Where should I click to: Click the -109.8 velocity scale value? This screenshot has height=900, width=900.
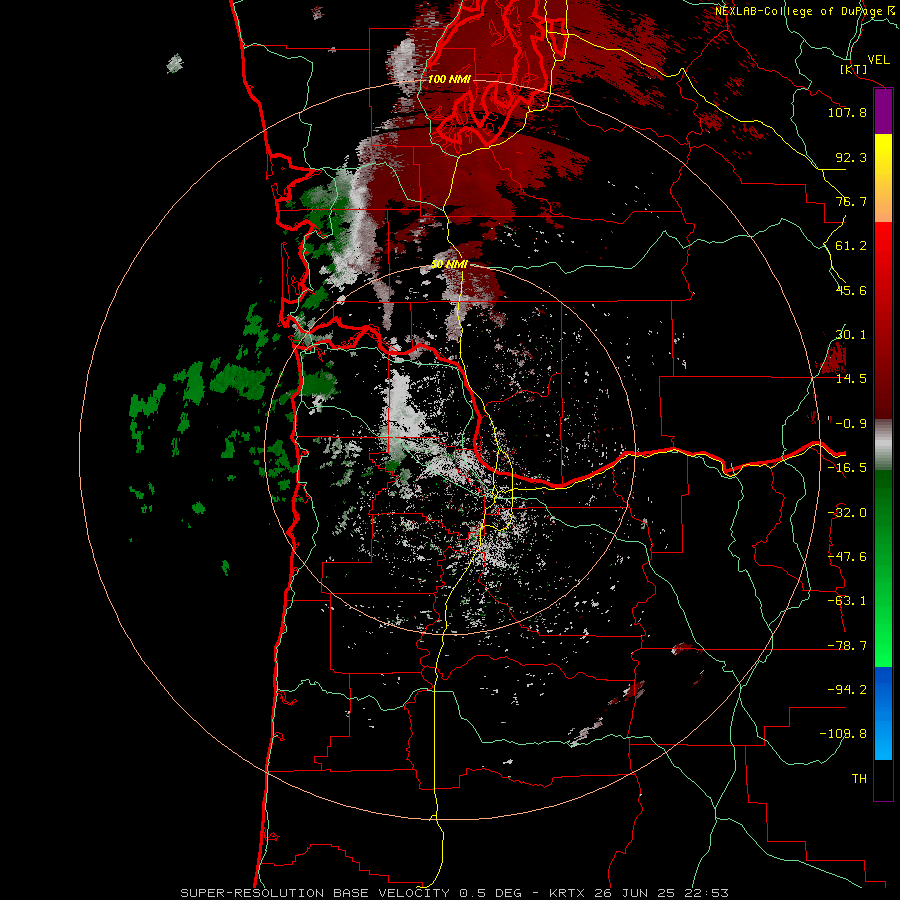point(844,734)
